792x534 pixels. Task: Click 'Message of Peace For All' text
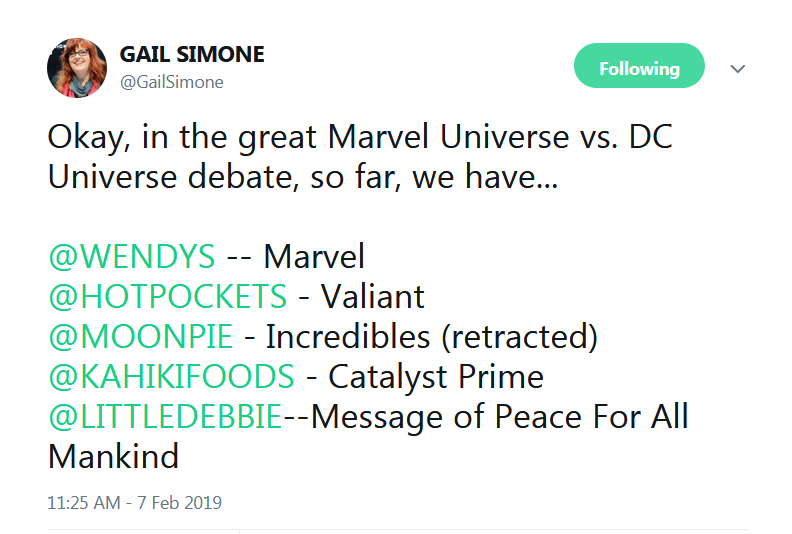(x=500, y=417)
